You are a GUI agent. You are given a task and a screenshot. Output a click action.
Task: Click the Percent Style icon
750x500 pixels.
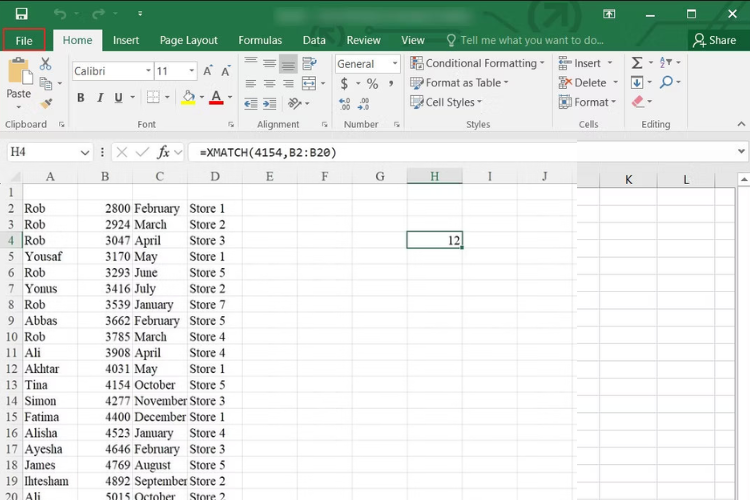pos(372,84)
